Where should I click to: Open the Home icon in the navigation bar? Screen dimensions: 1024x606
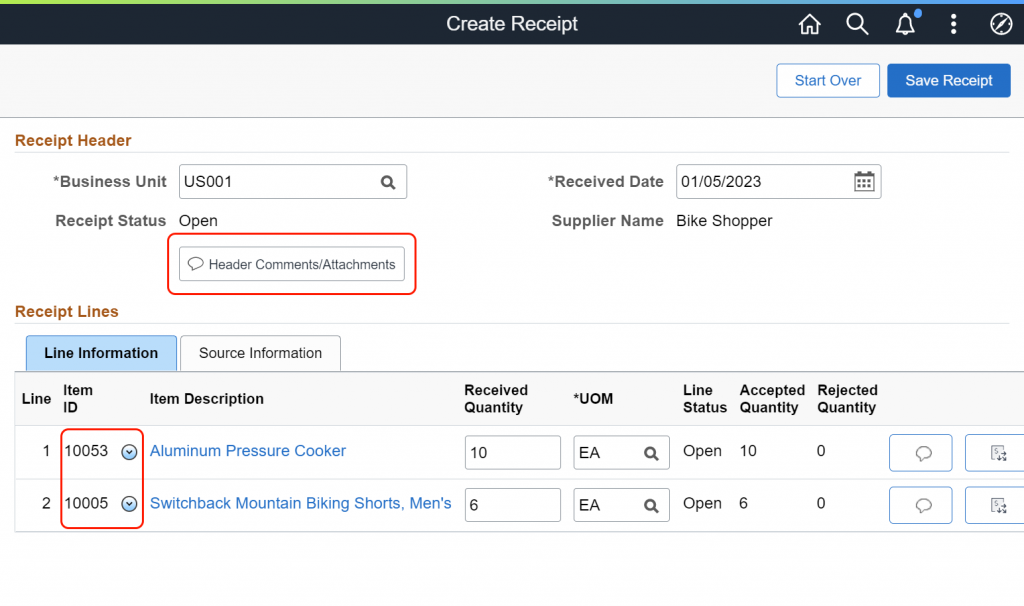(810, 23)
